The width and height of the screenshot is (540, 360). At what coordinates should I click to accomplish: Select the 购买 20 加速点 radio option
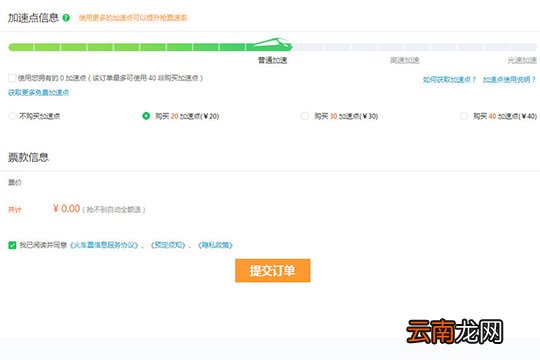(146, 116)
